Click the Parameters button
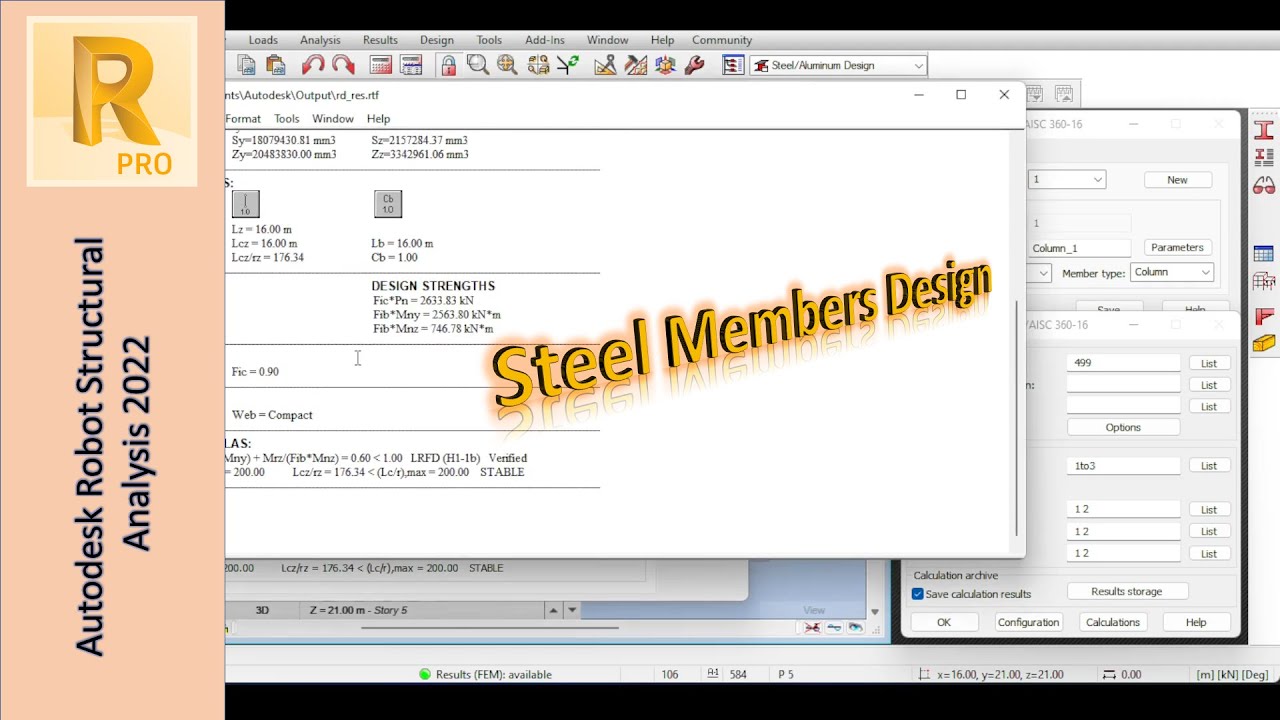The image size is (1280, 720). coord(1177,247)
